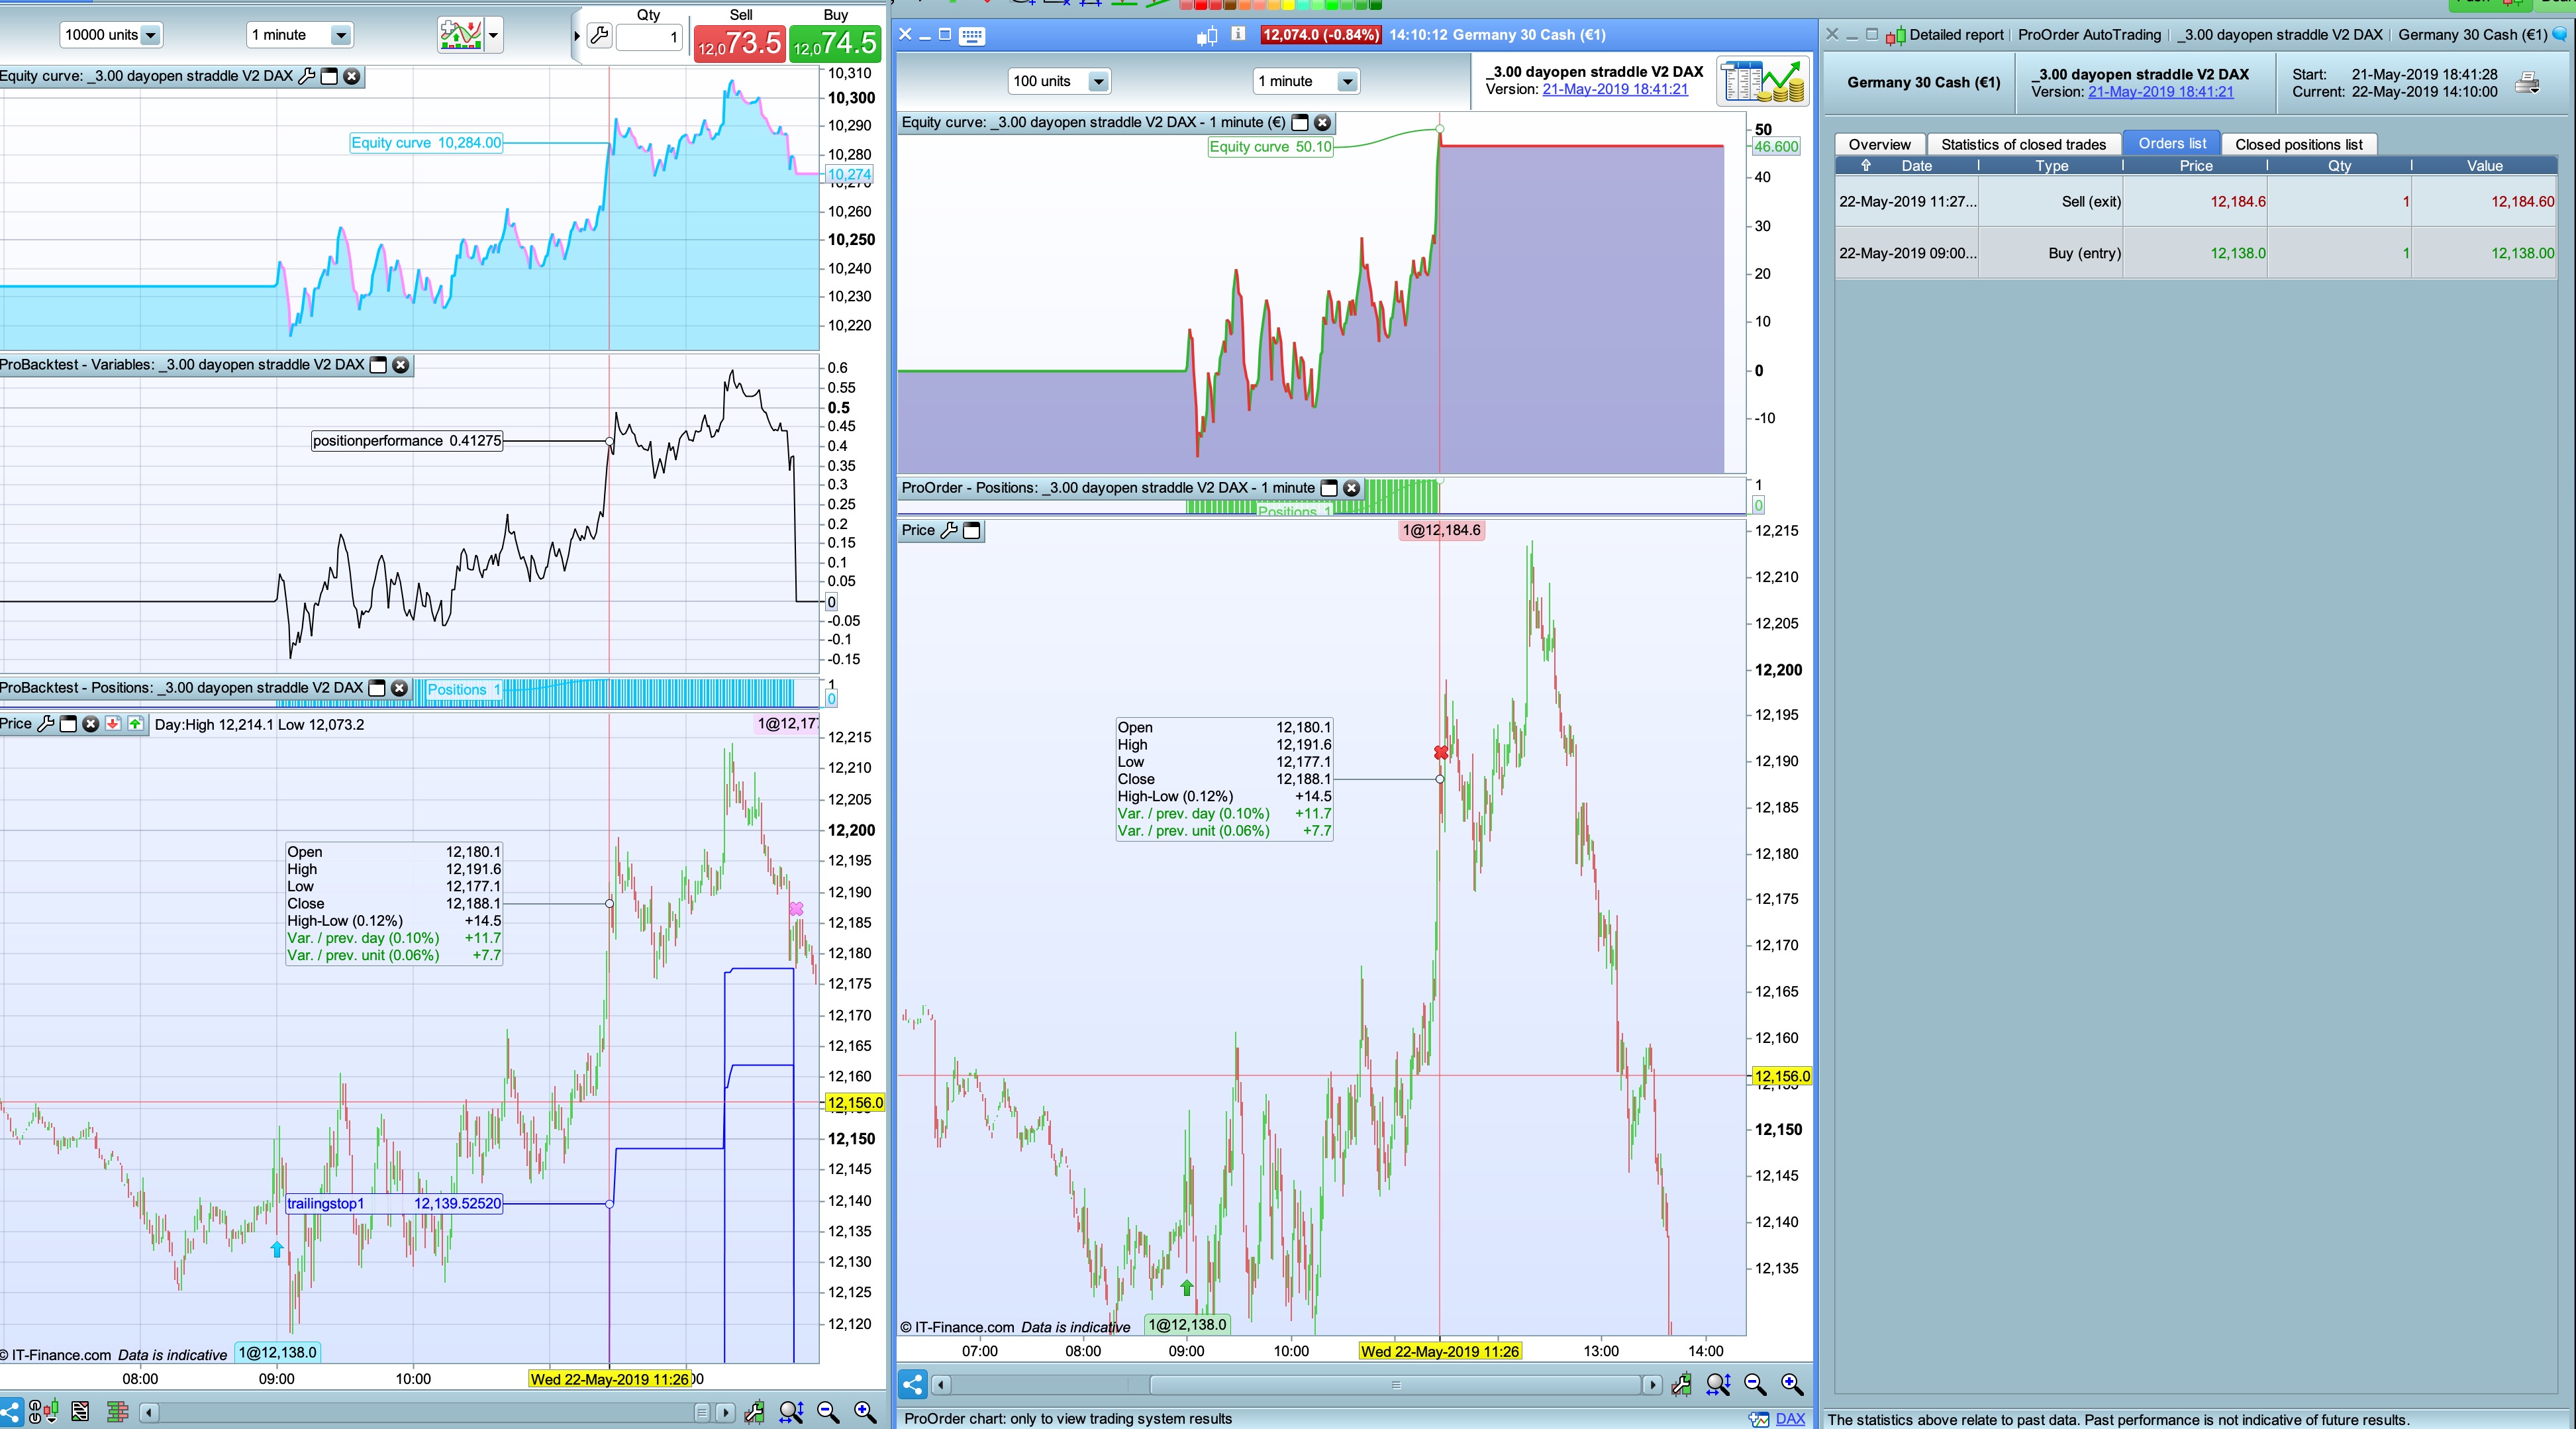Click the red Sell 12,073.5 button
This screenshot has width=2576, height=1429.
[739, 43]
